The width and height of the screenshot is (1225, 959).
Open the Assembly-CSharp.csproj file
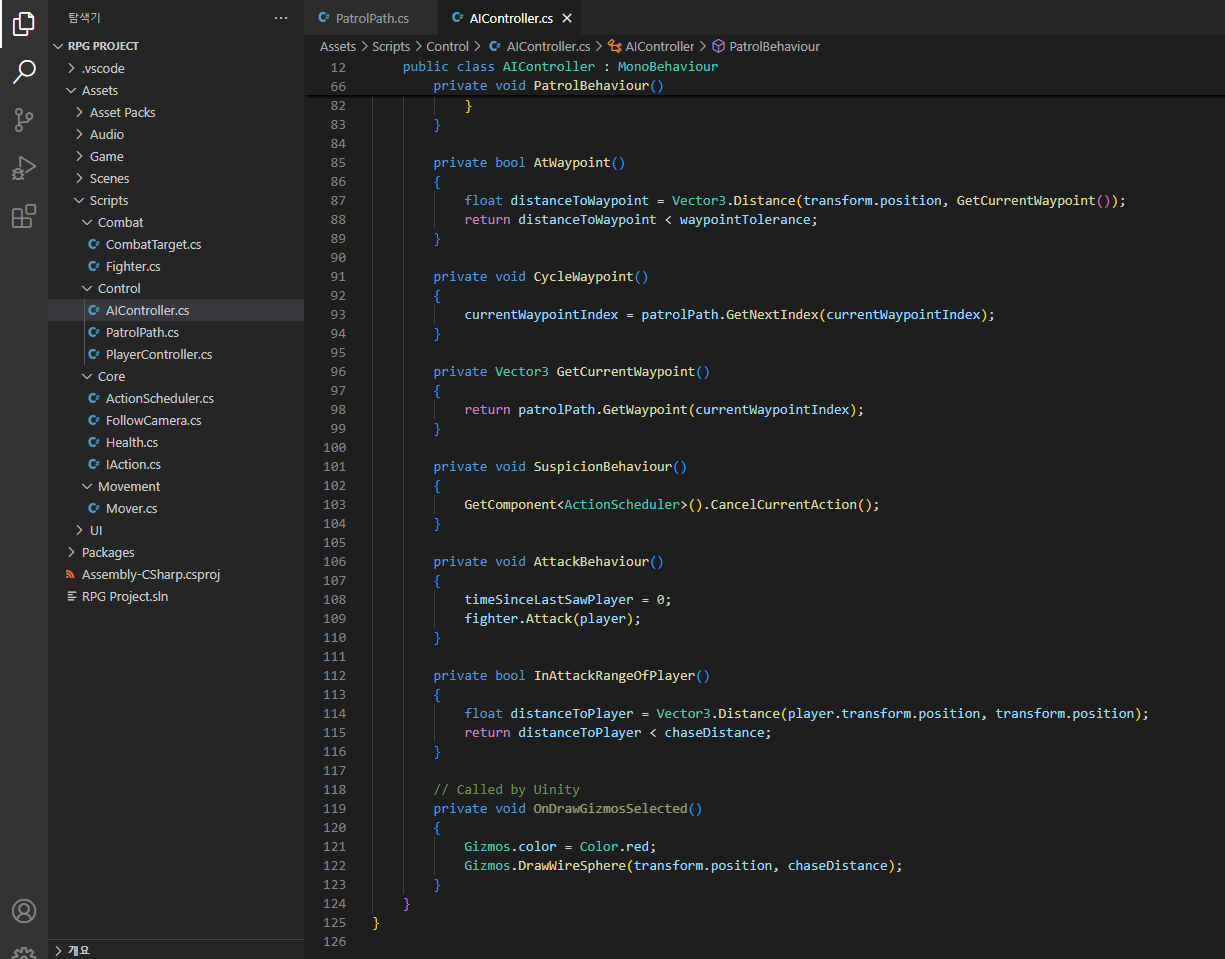(150, 574)
